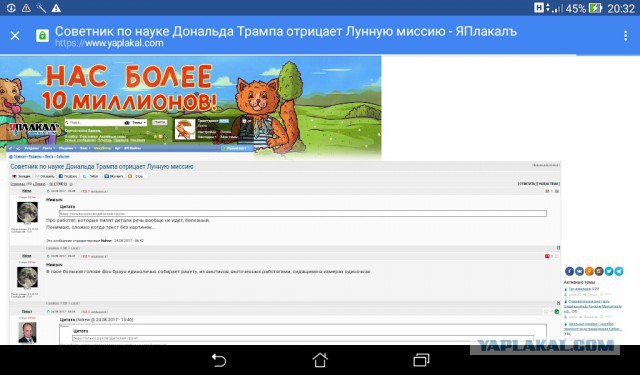Click the Отправить share button
The height and width of the screenshot is (375, 640).
coord(45,176)
